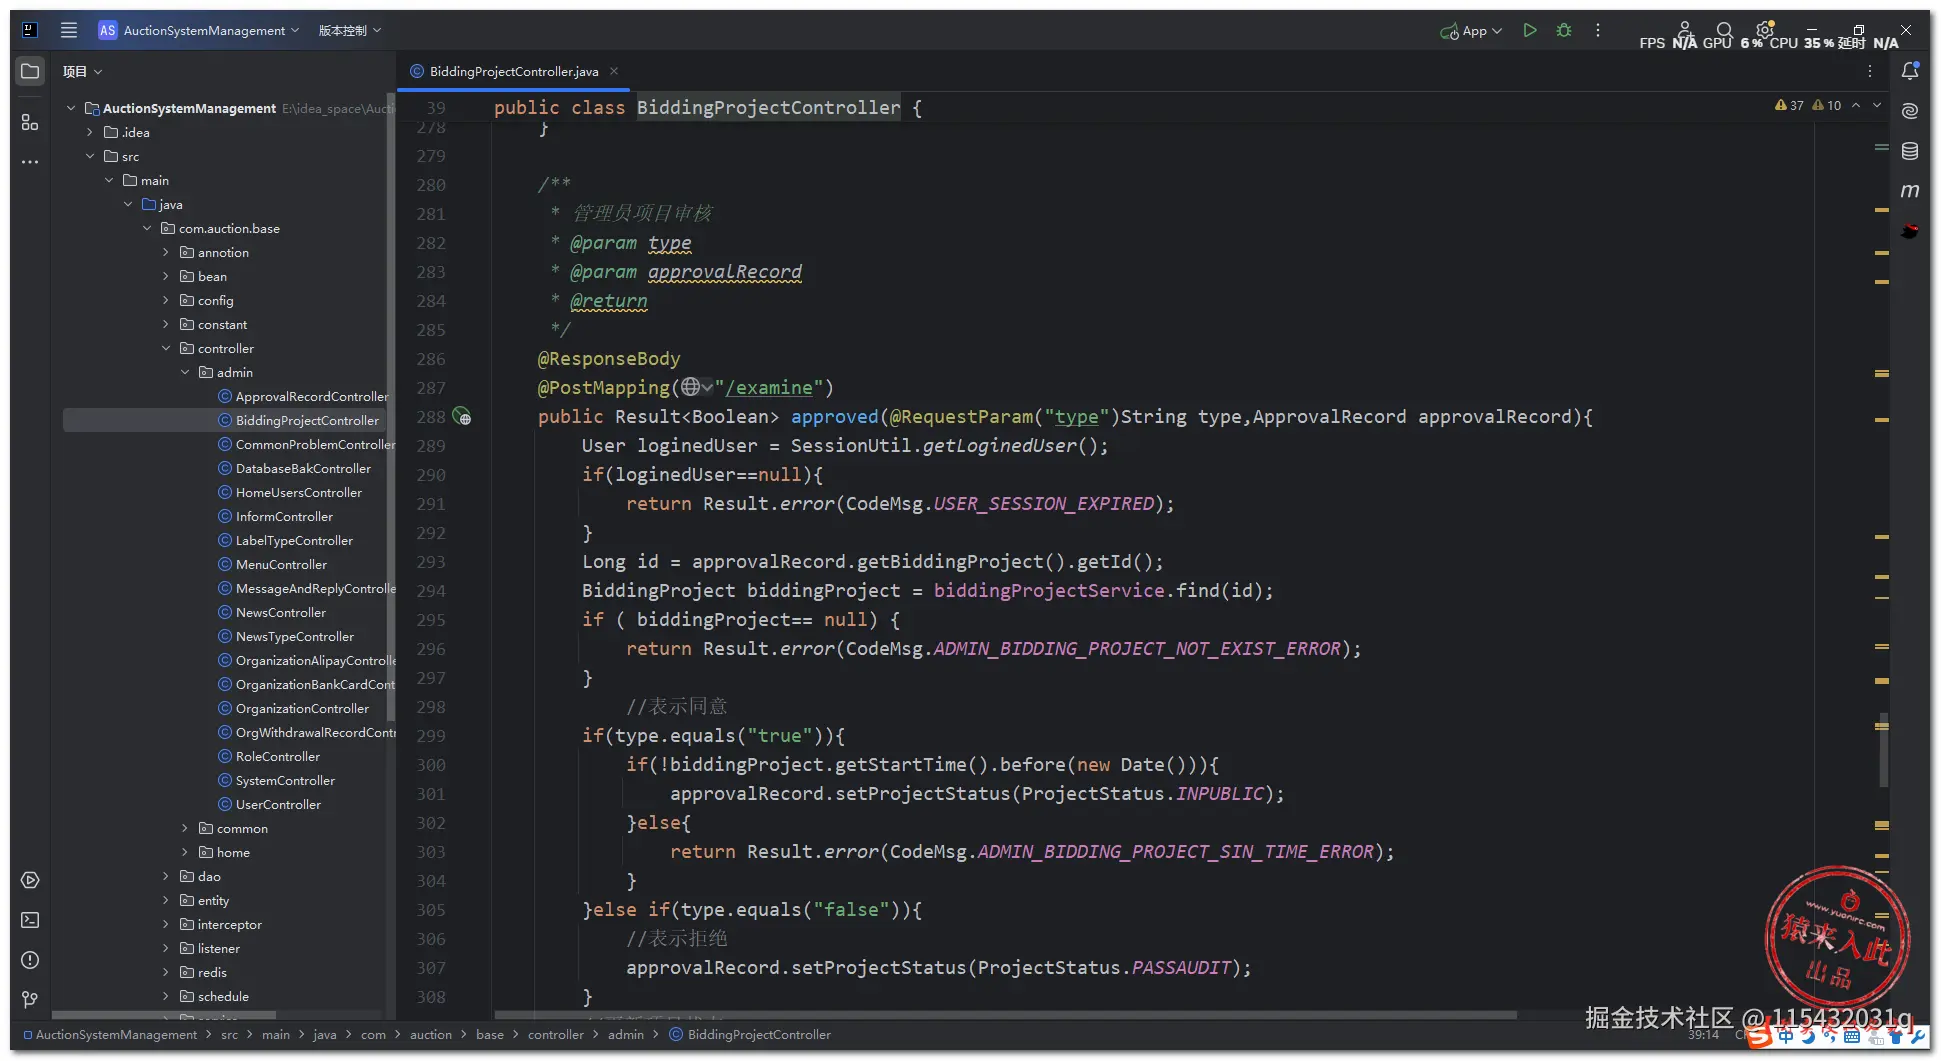Open the Terminal tool window
Viewport: 1941px width, 1061px height.
pyautogui.click(x=30, y=920)
